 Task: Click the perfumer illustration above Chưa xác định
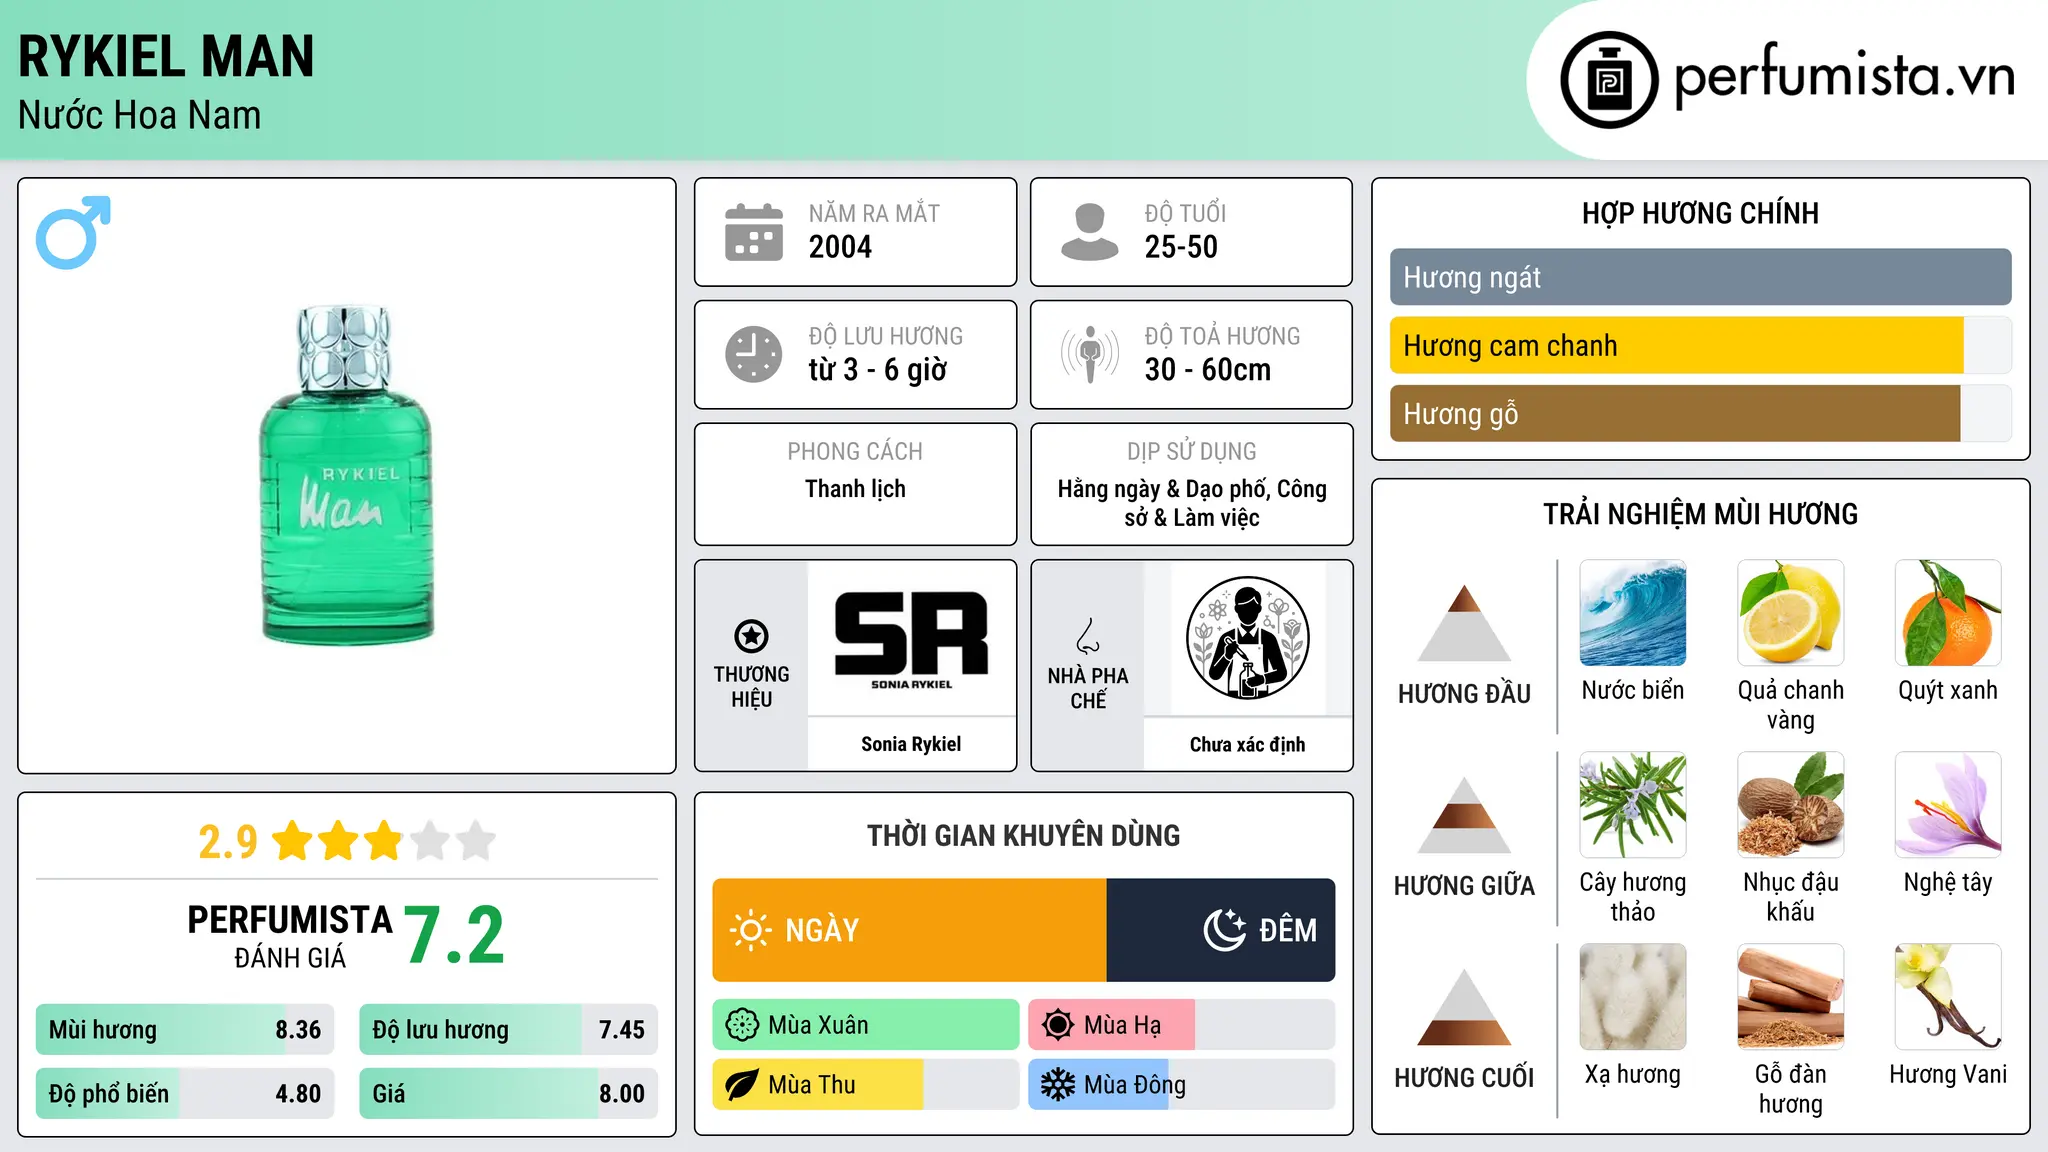tap(1247, 638)
